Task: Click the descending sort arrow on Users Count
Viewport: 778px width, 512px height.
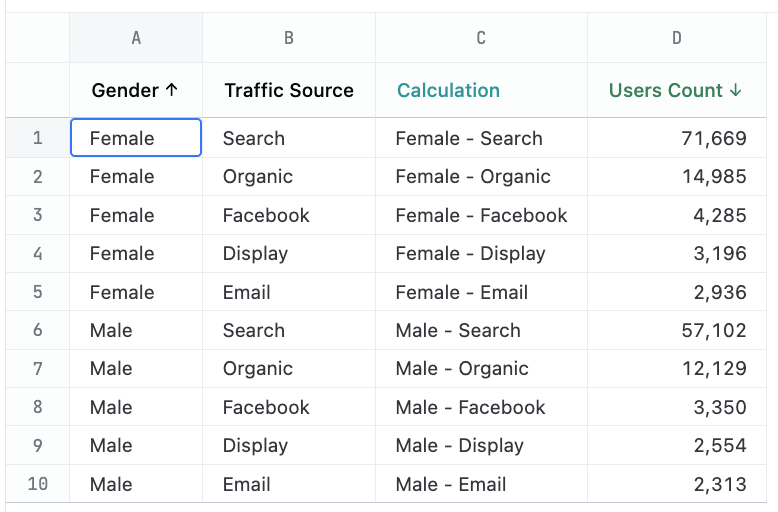Action: pyautogui.click(x=736, y=90)
